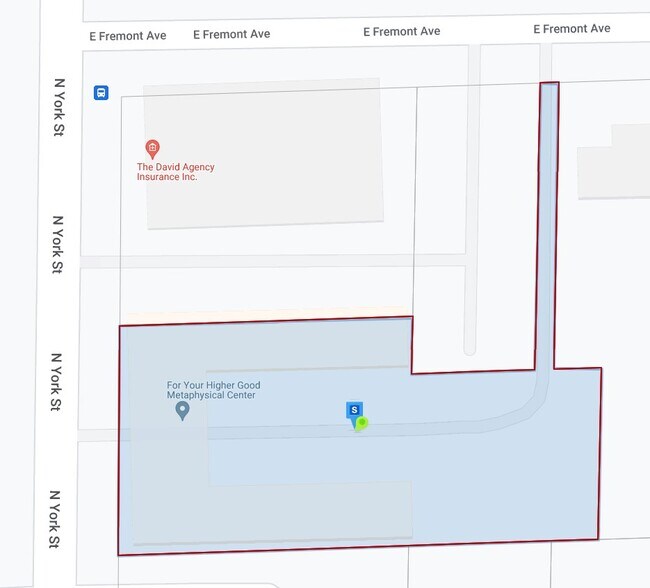Click the rightmost E Fremont Ave label
Image resolution: width=650 pixels, height=588 pixels.
coord(571,29)
